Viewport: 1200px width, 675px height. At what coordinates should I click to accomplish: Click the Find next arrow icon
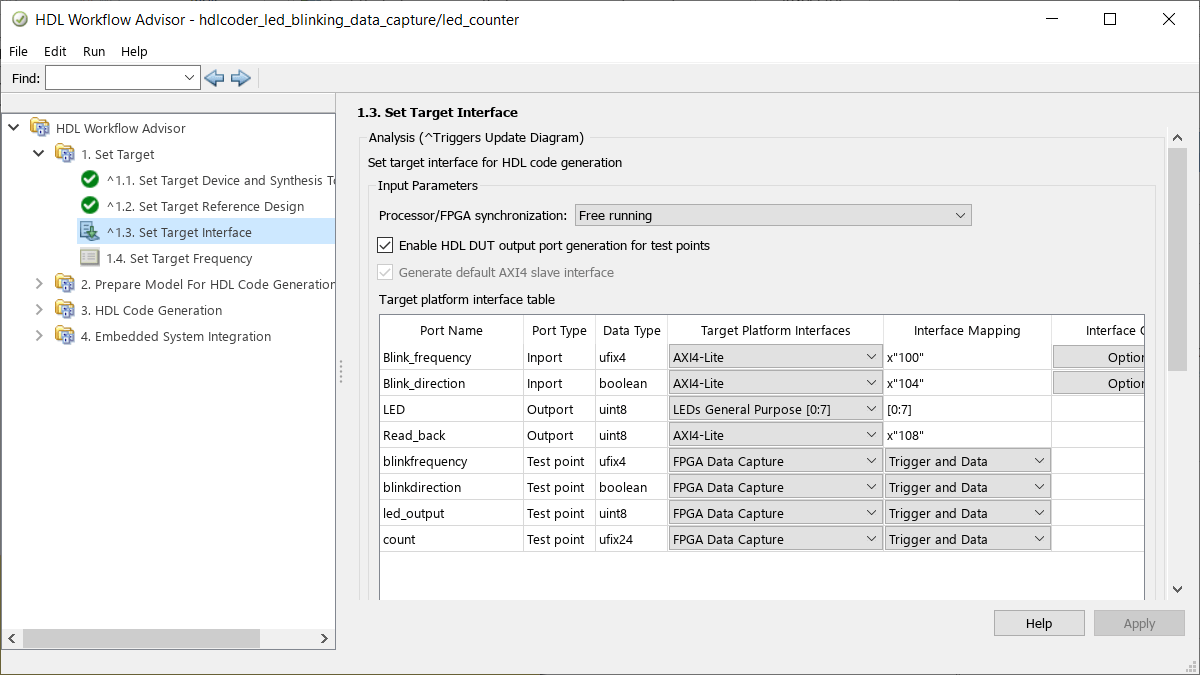pos(240,78)
